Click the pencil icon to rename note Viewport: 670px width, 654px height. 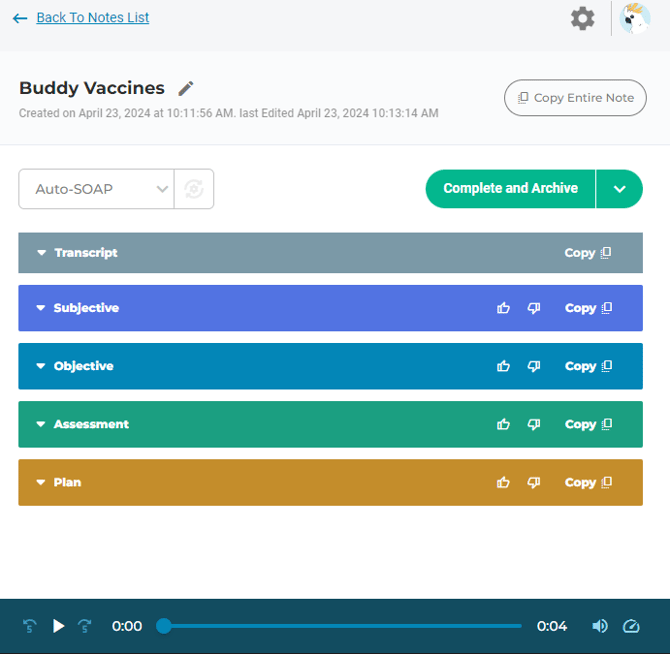point(186,88)
